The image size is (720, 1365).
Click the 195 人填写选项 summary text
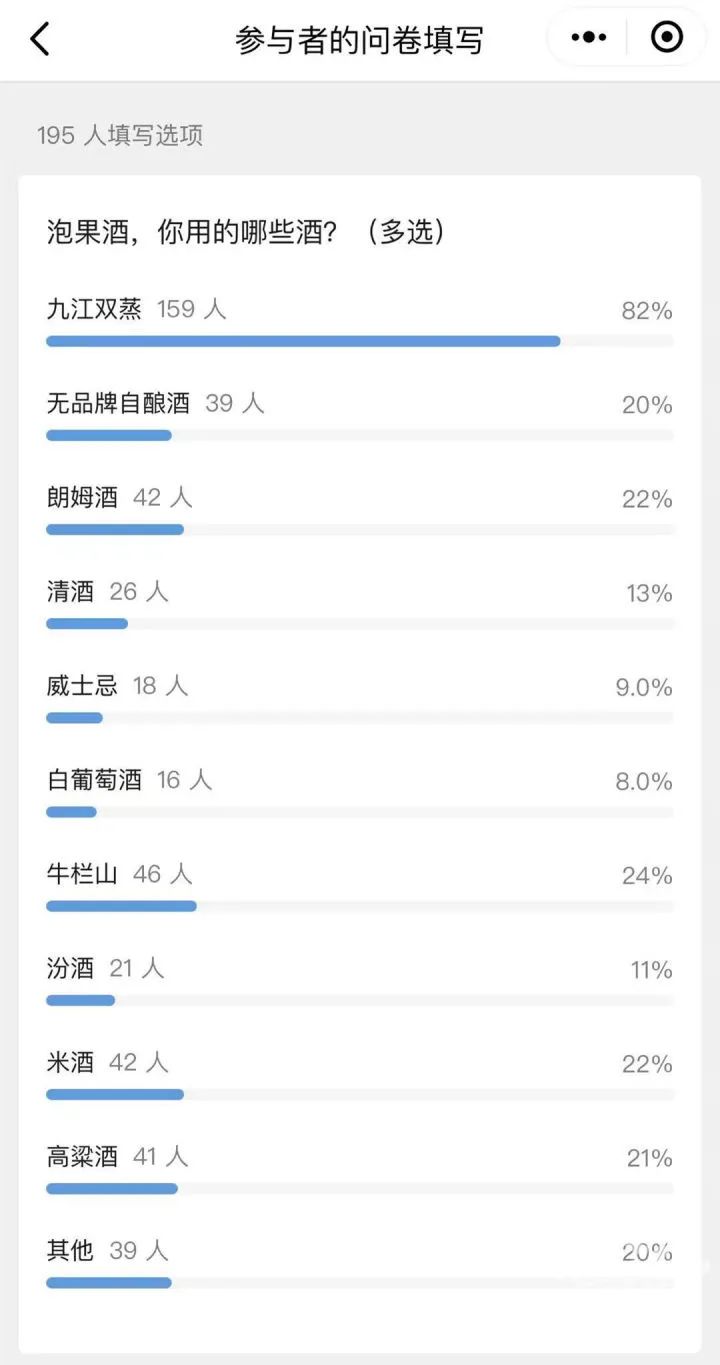click(x=120, y=135)
